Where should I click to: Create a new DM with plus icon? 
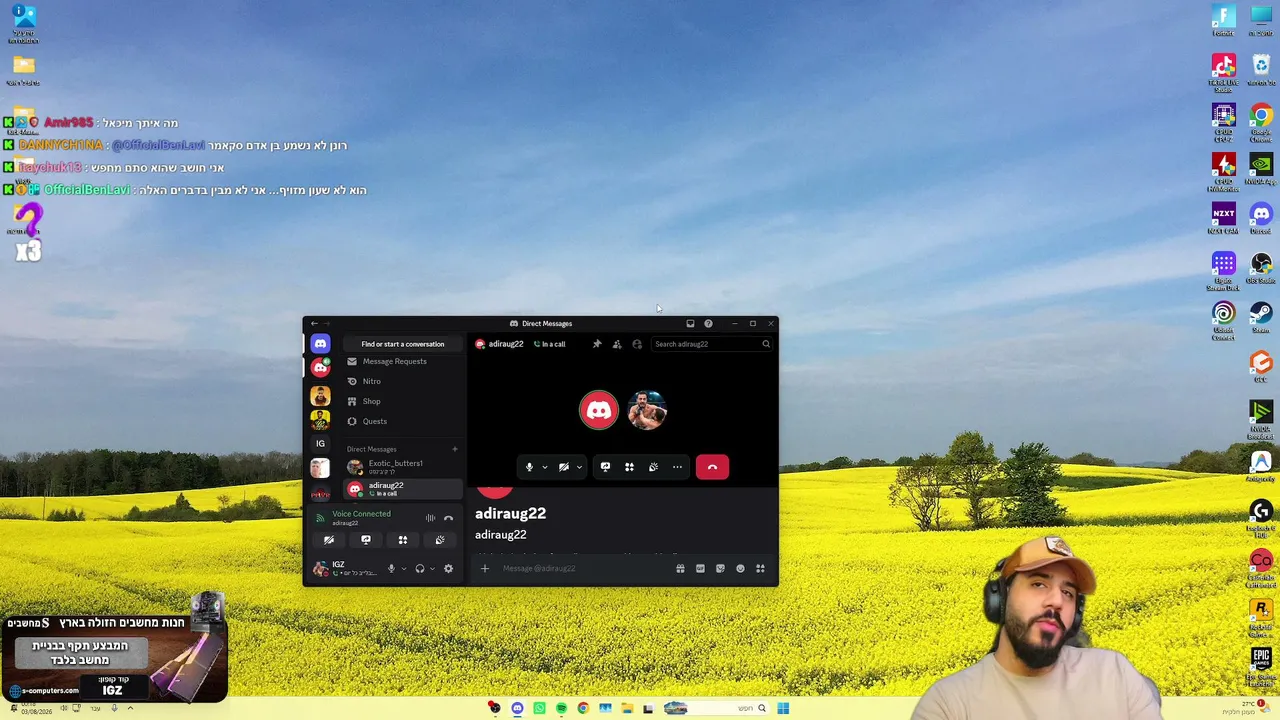(x=454, y=449)
